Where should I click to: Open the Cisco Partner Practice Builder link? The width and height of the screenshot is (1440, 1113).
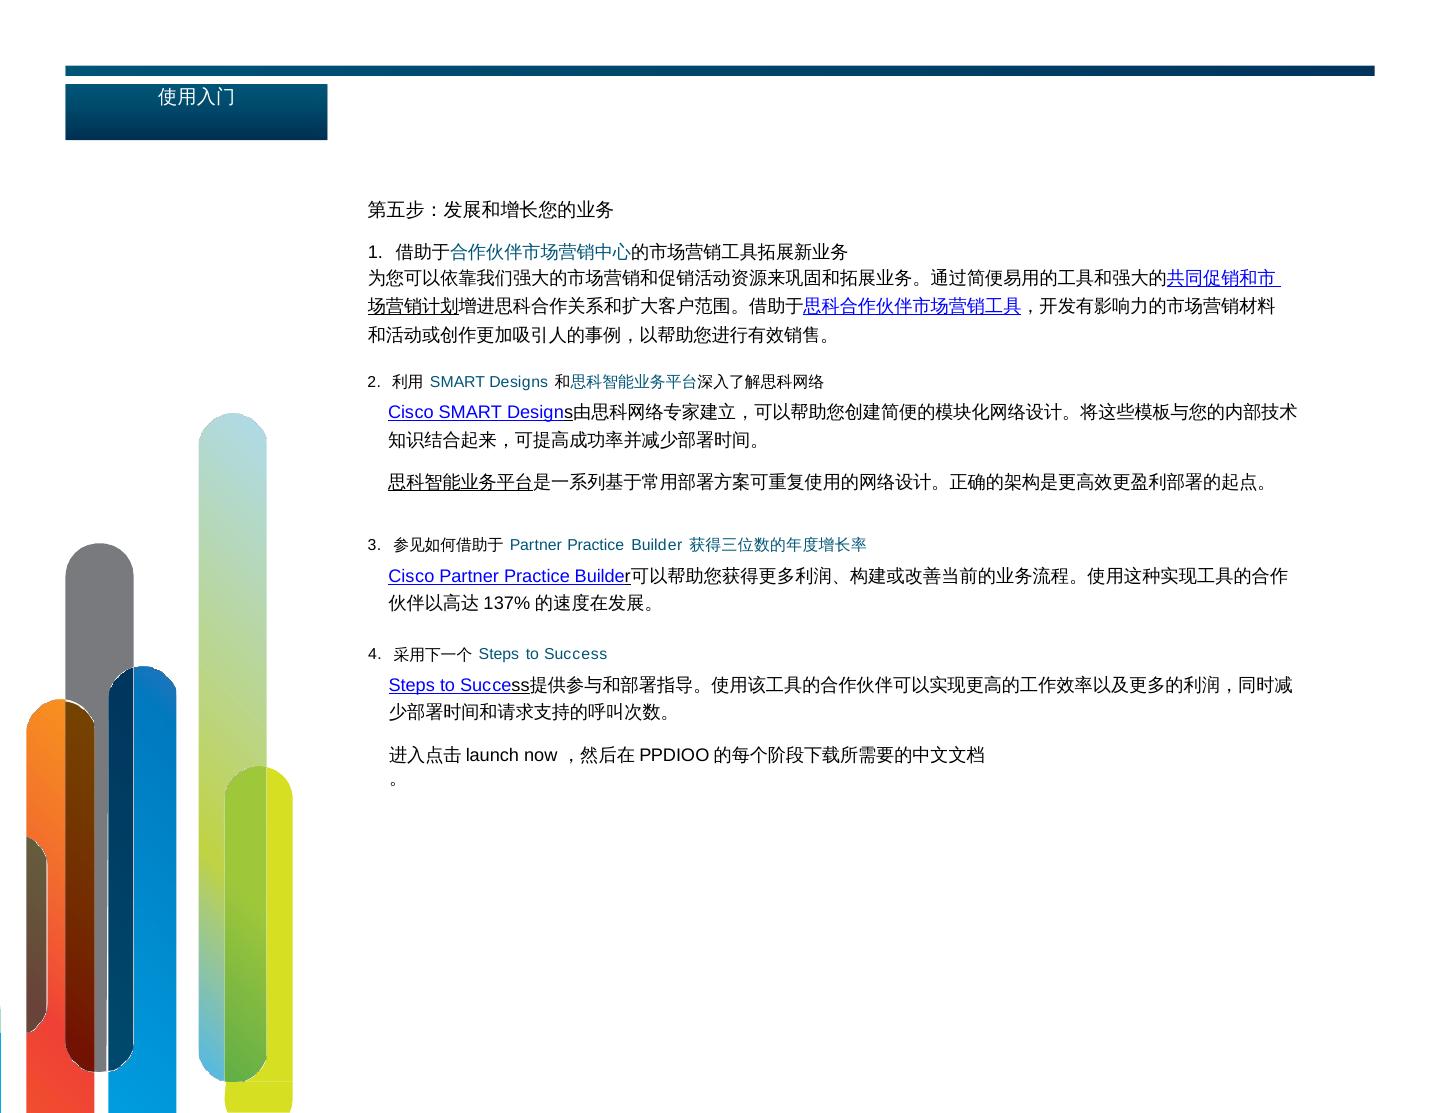click(x=509, y=577)
